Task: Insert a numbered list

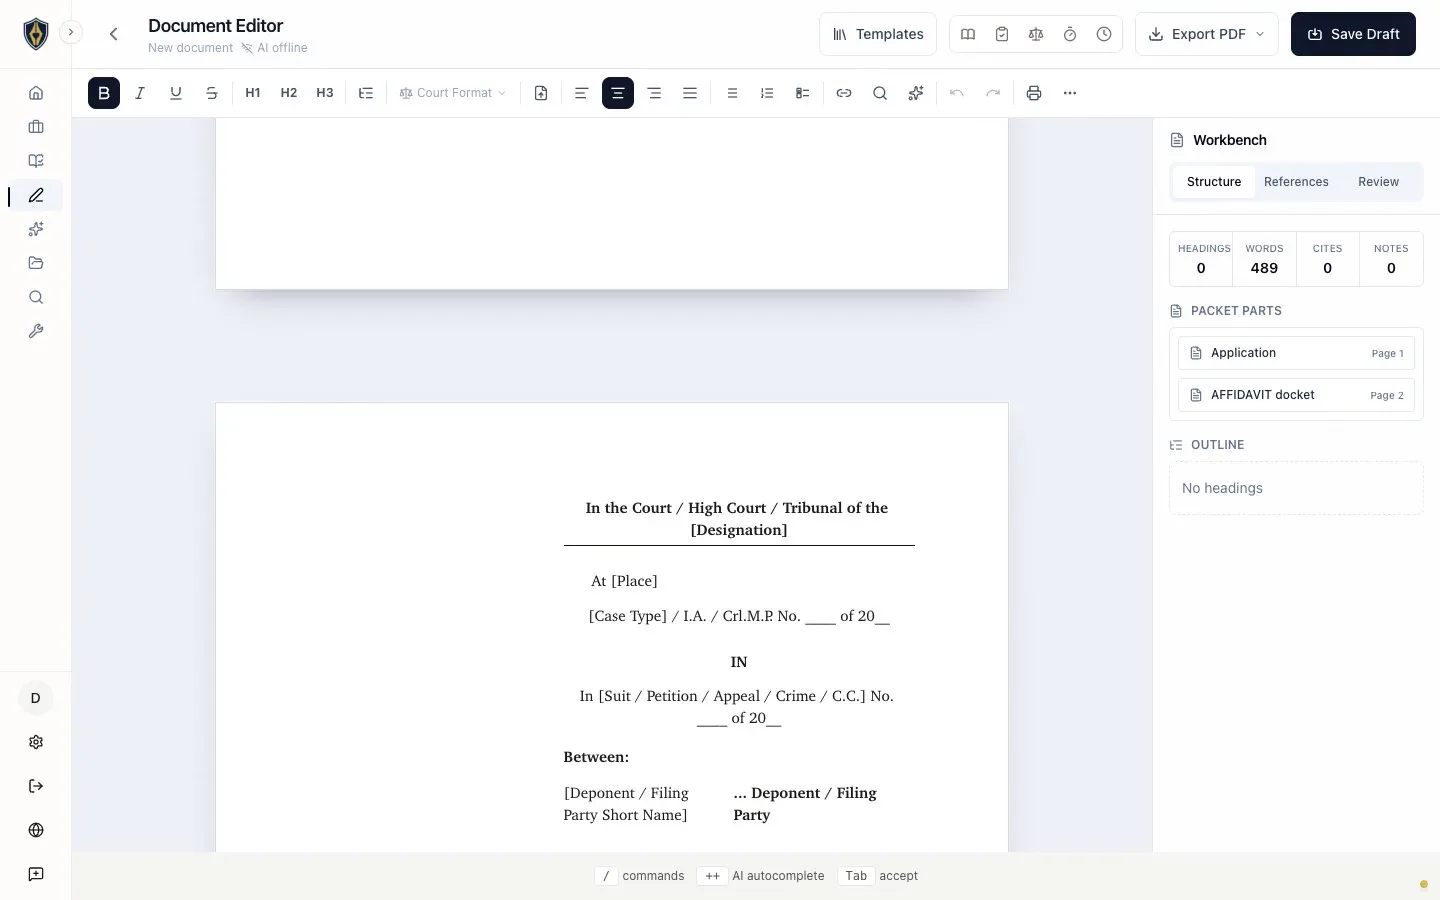Action: pos(767,93)
